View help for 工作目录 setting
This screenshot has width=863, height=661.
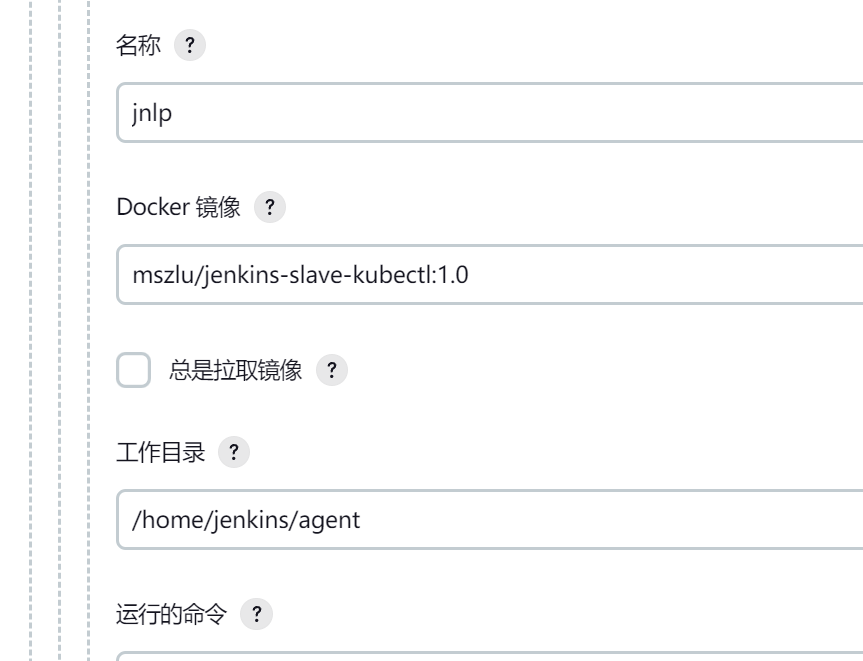tap(234, 452)
